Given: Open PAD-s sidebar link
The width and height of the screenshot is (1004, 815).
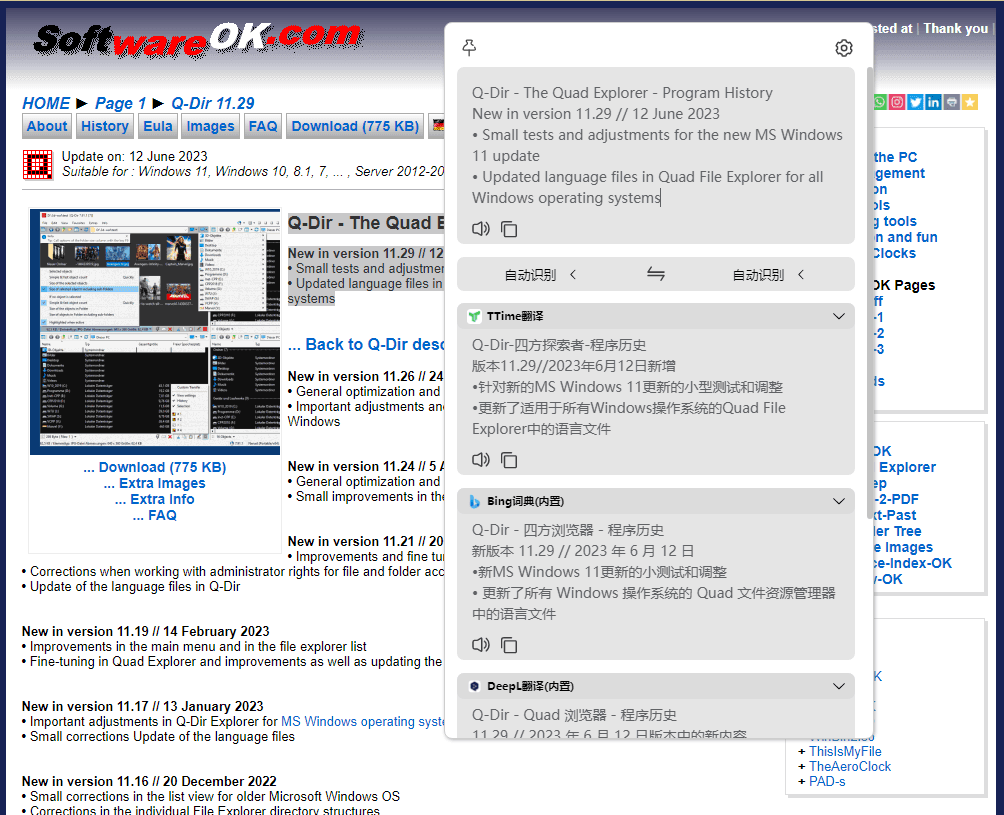Looking at the screenshot, I should coord(827,782).
